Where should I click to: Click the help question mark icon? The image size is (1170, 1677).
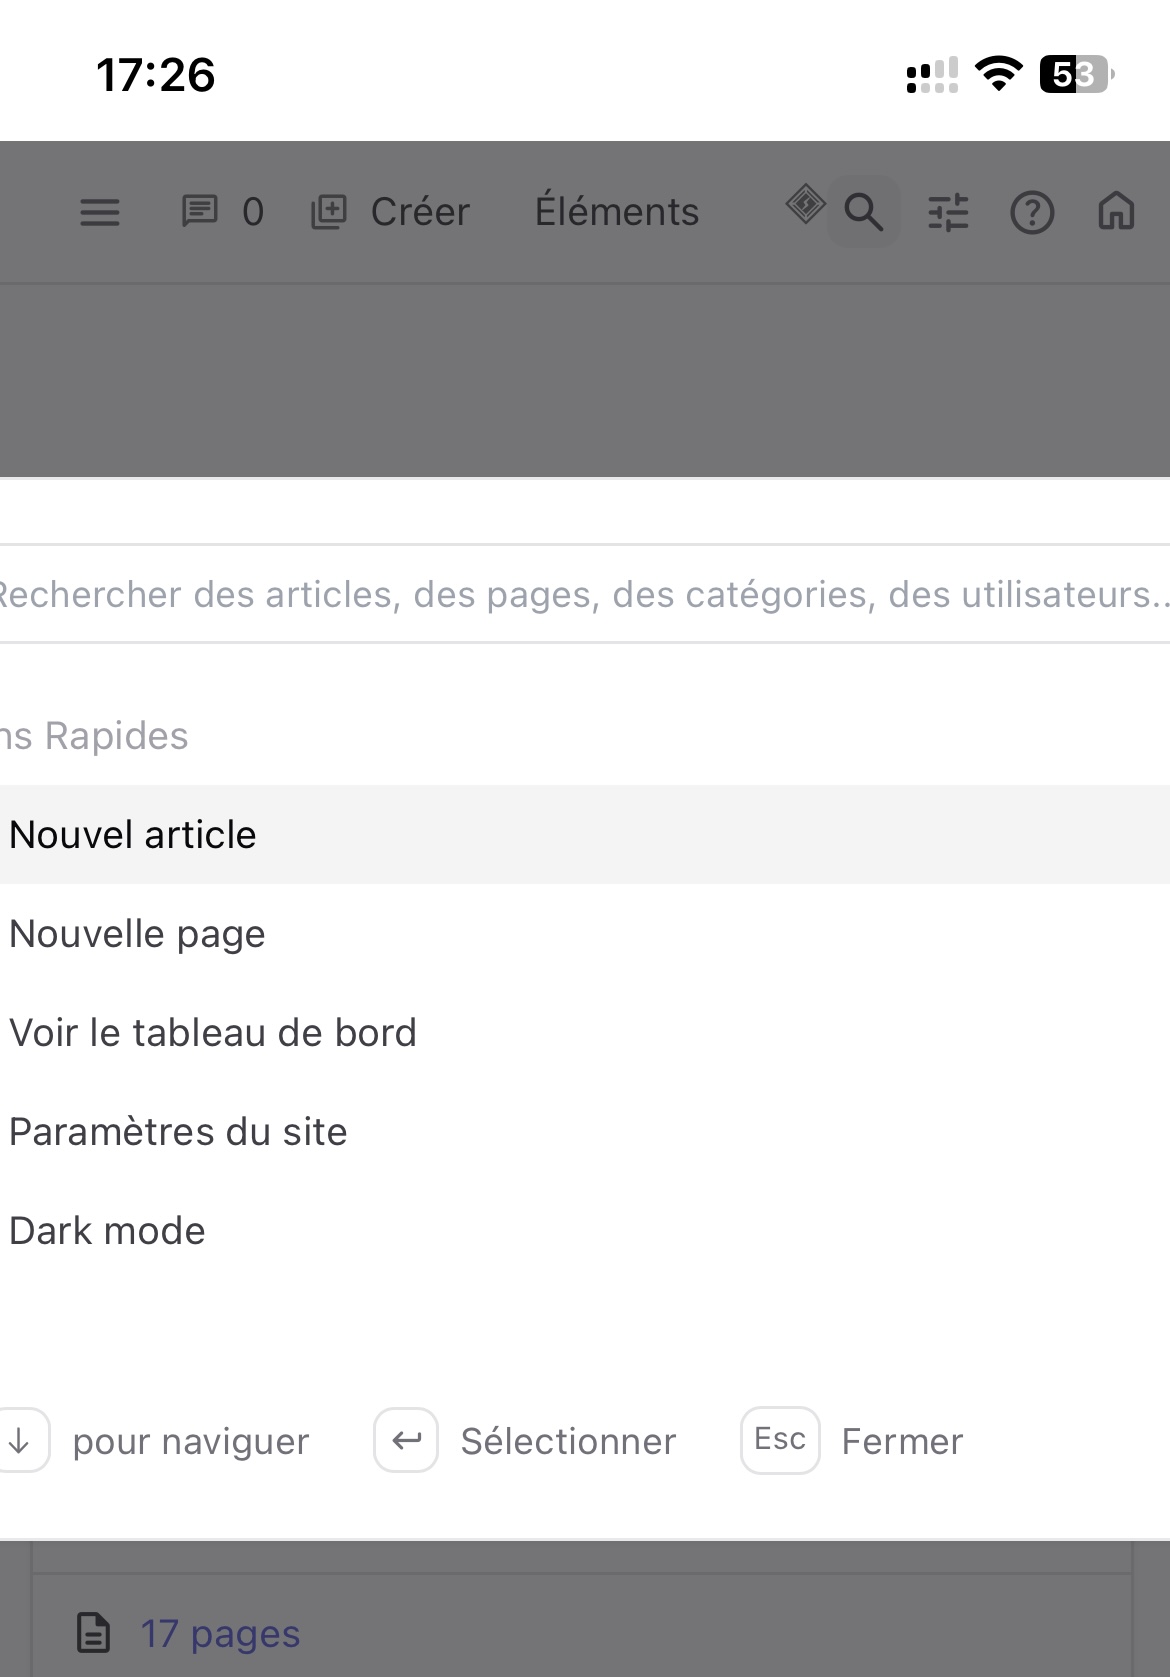click(1032, 212)
